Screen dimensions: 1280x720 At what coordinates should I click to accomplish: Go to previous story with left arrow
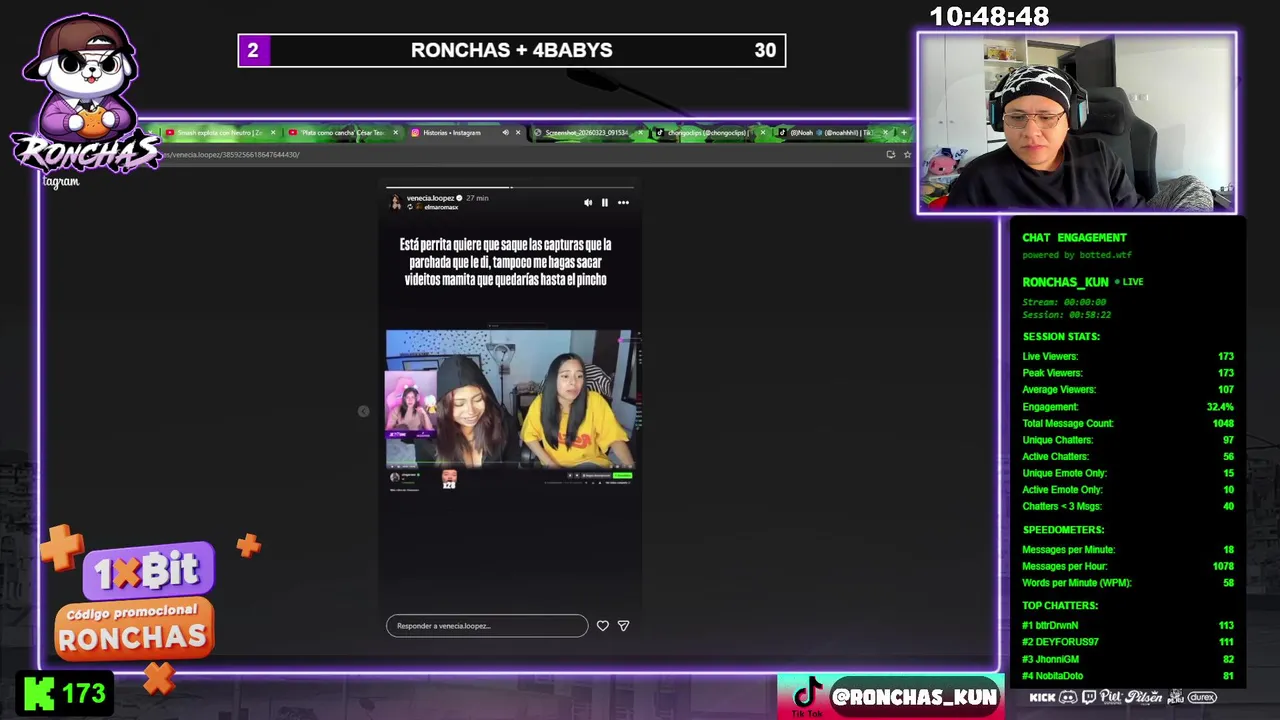(363, 411)
